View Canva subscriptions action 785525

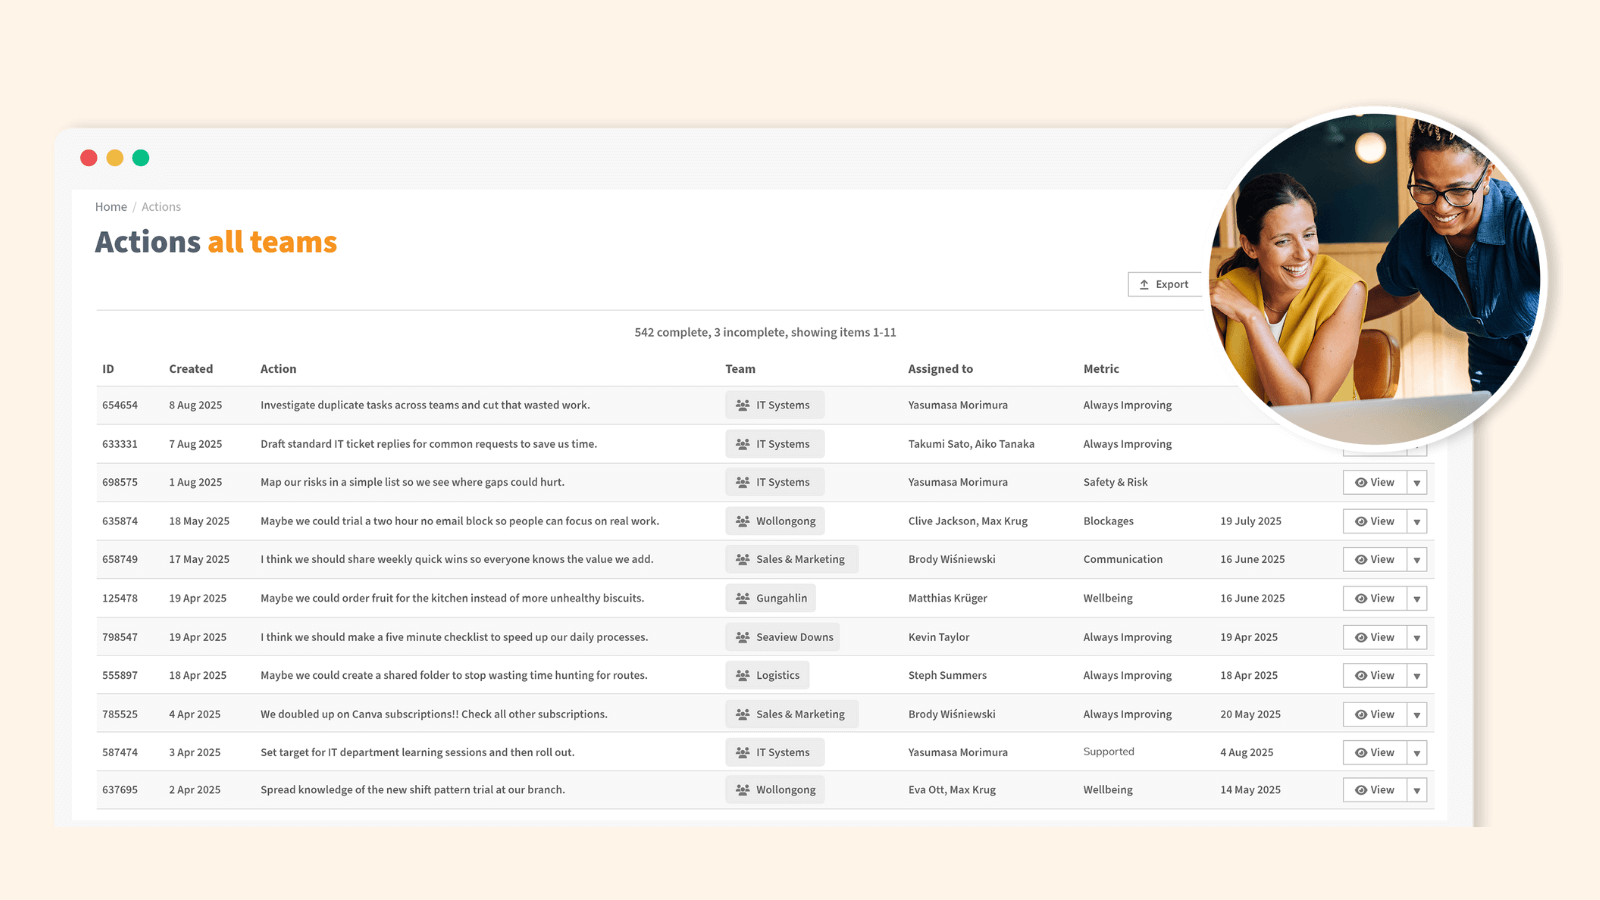pos(1375,715)
